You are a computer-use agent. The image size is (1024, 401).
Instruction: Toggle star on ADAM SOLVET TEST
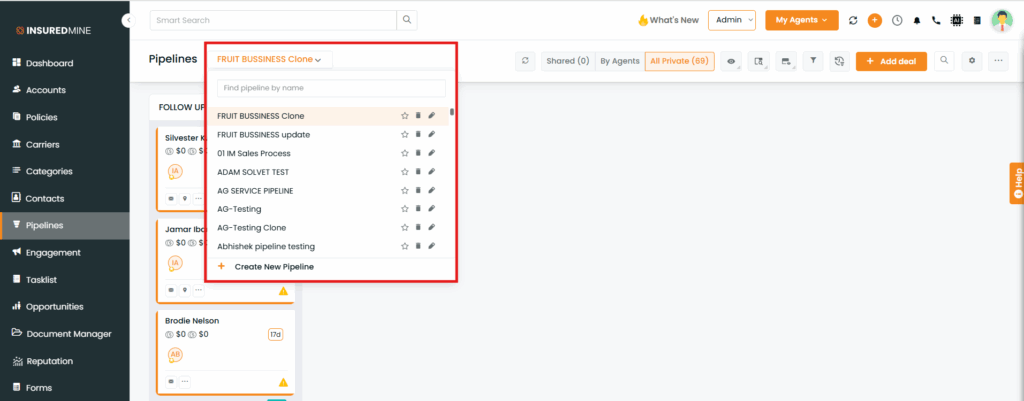tap(404, 172)
